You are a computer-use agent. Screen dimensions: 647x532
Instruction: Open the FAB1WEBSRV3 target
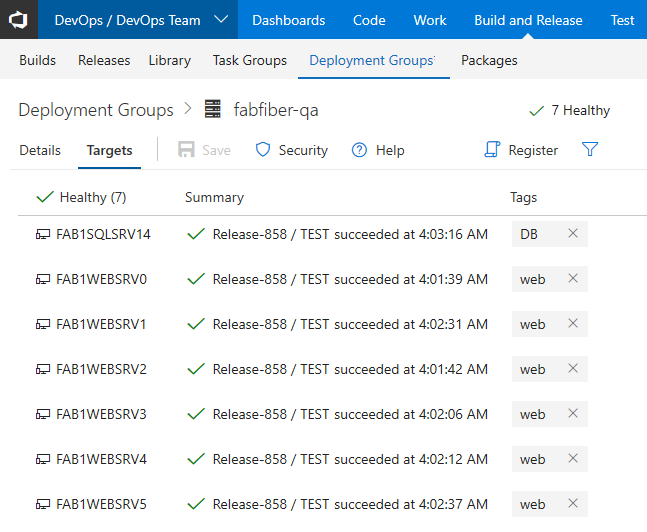click(102, 414)
